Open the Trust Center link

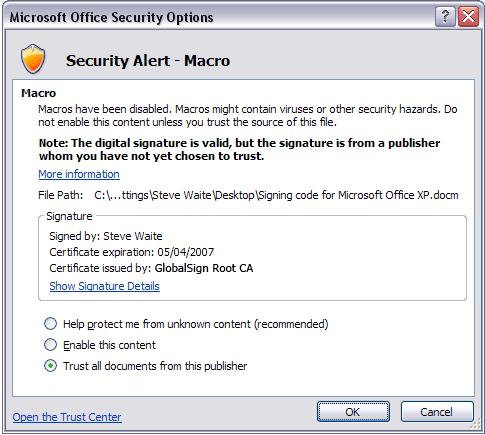pyautogui.click(x=67, y=417)
